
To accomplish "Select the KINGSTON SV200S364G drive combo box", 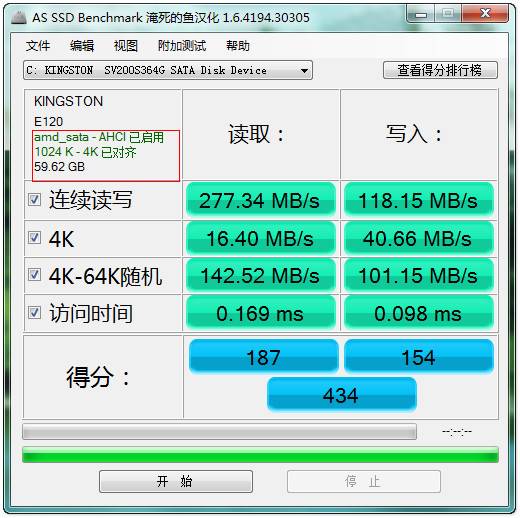I will pyautogui.click(x=168, y=70).
